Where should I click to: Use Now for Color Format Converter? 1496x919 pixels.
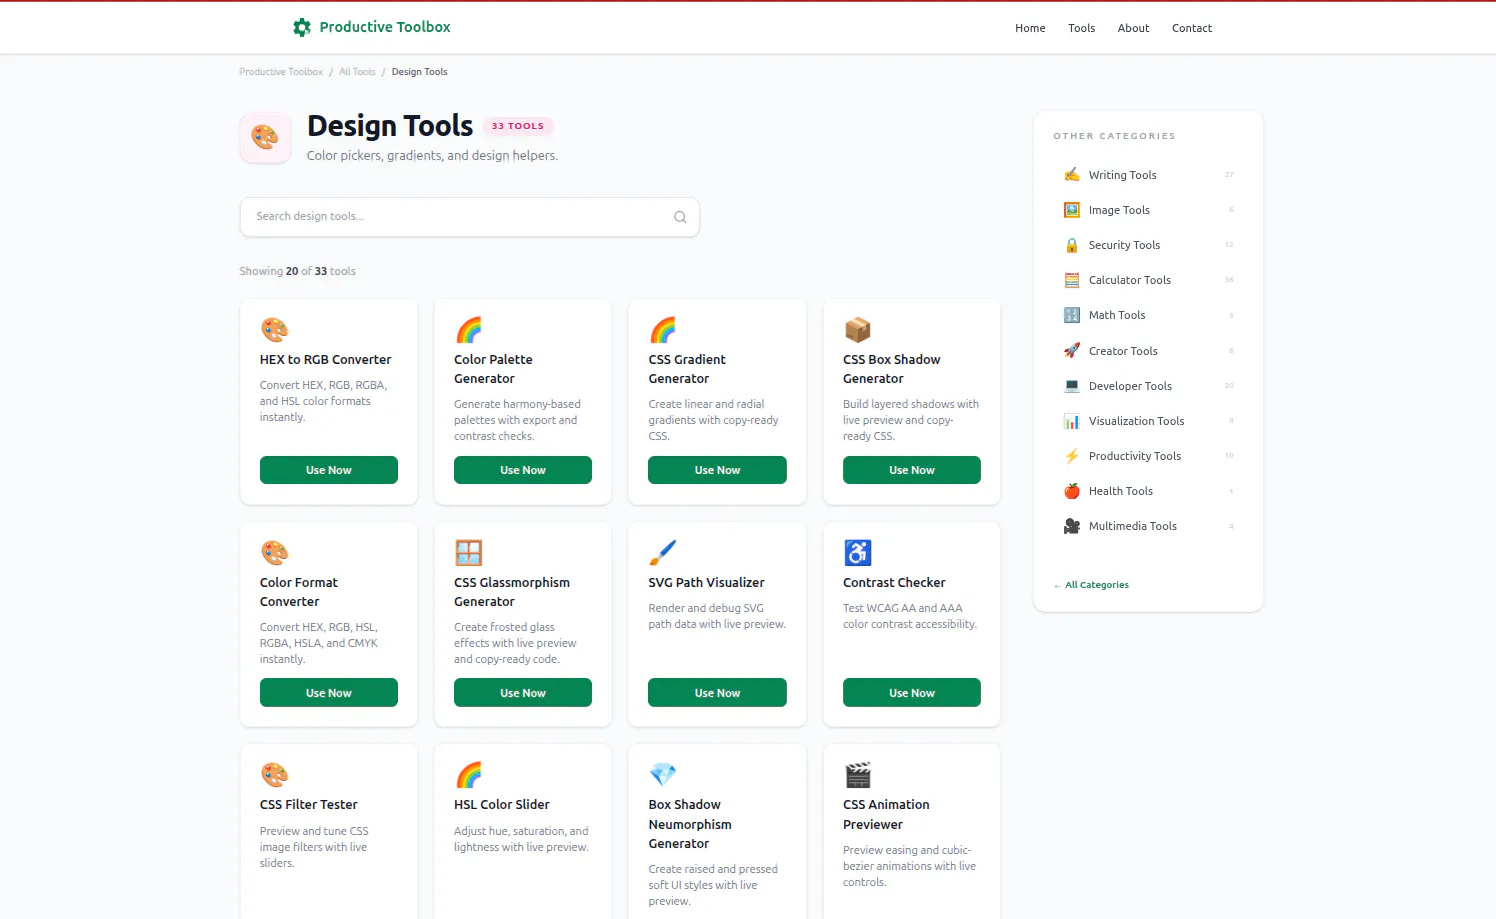tap(329, 693)
